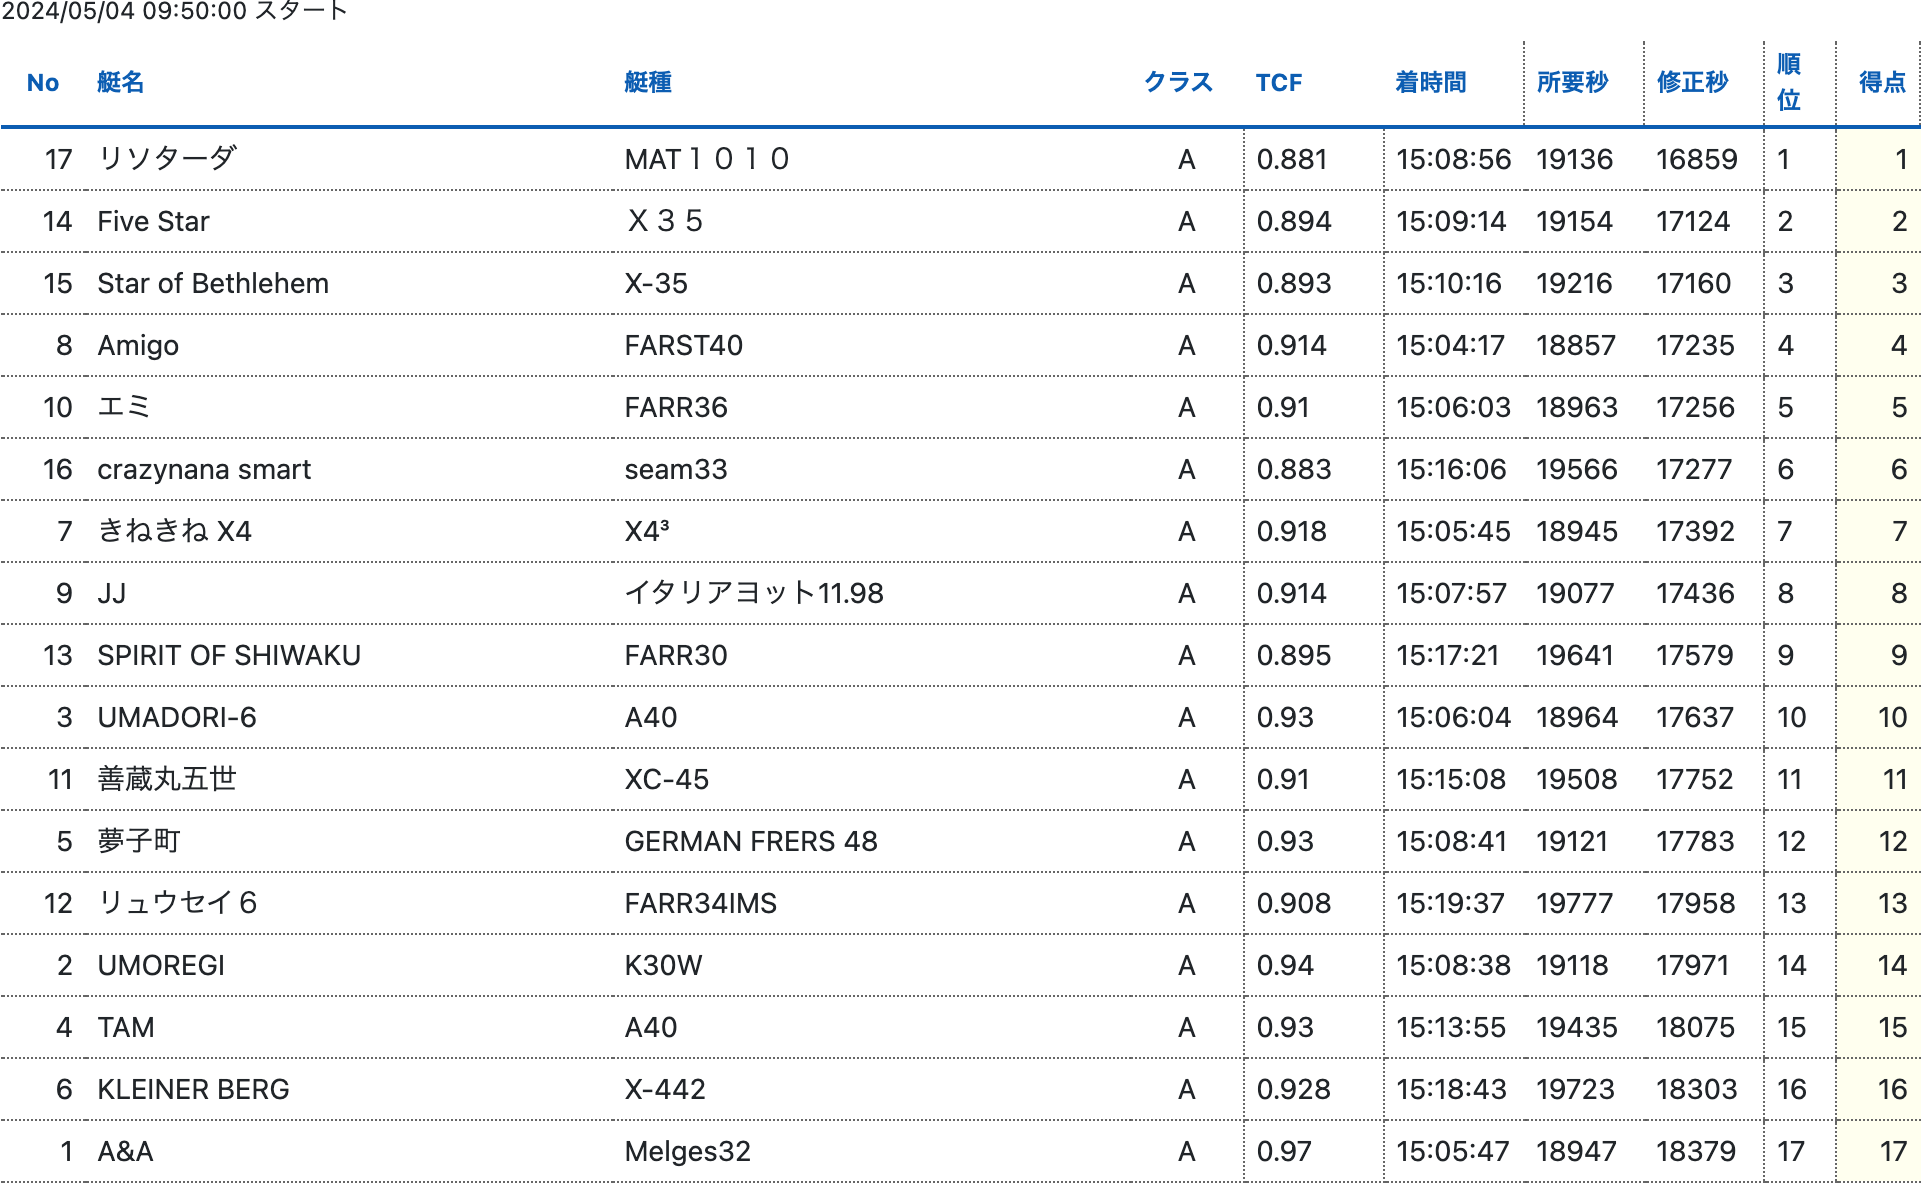Click the 修正秒 column header
Image resolution: width=1922 pixels, height=1186 pixels.
point(1692,83)
